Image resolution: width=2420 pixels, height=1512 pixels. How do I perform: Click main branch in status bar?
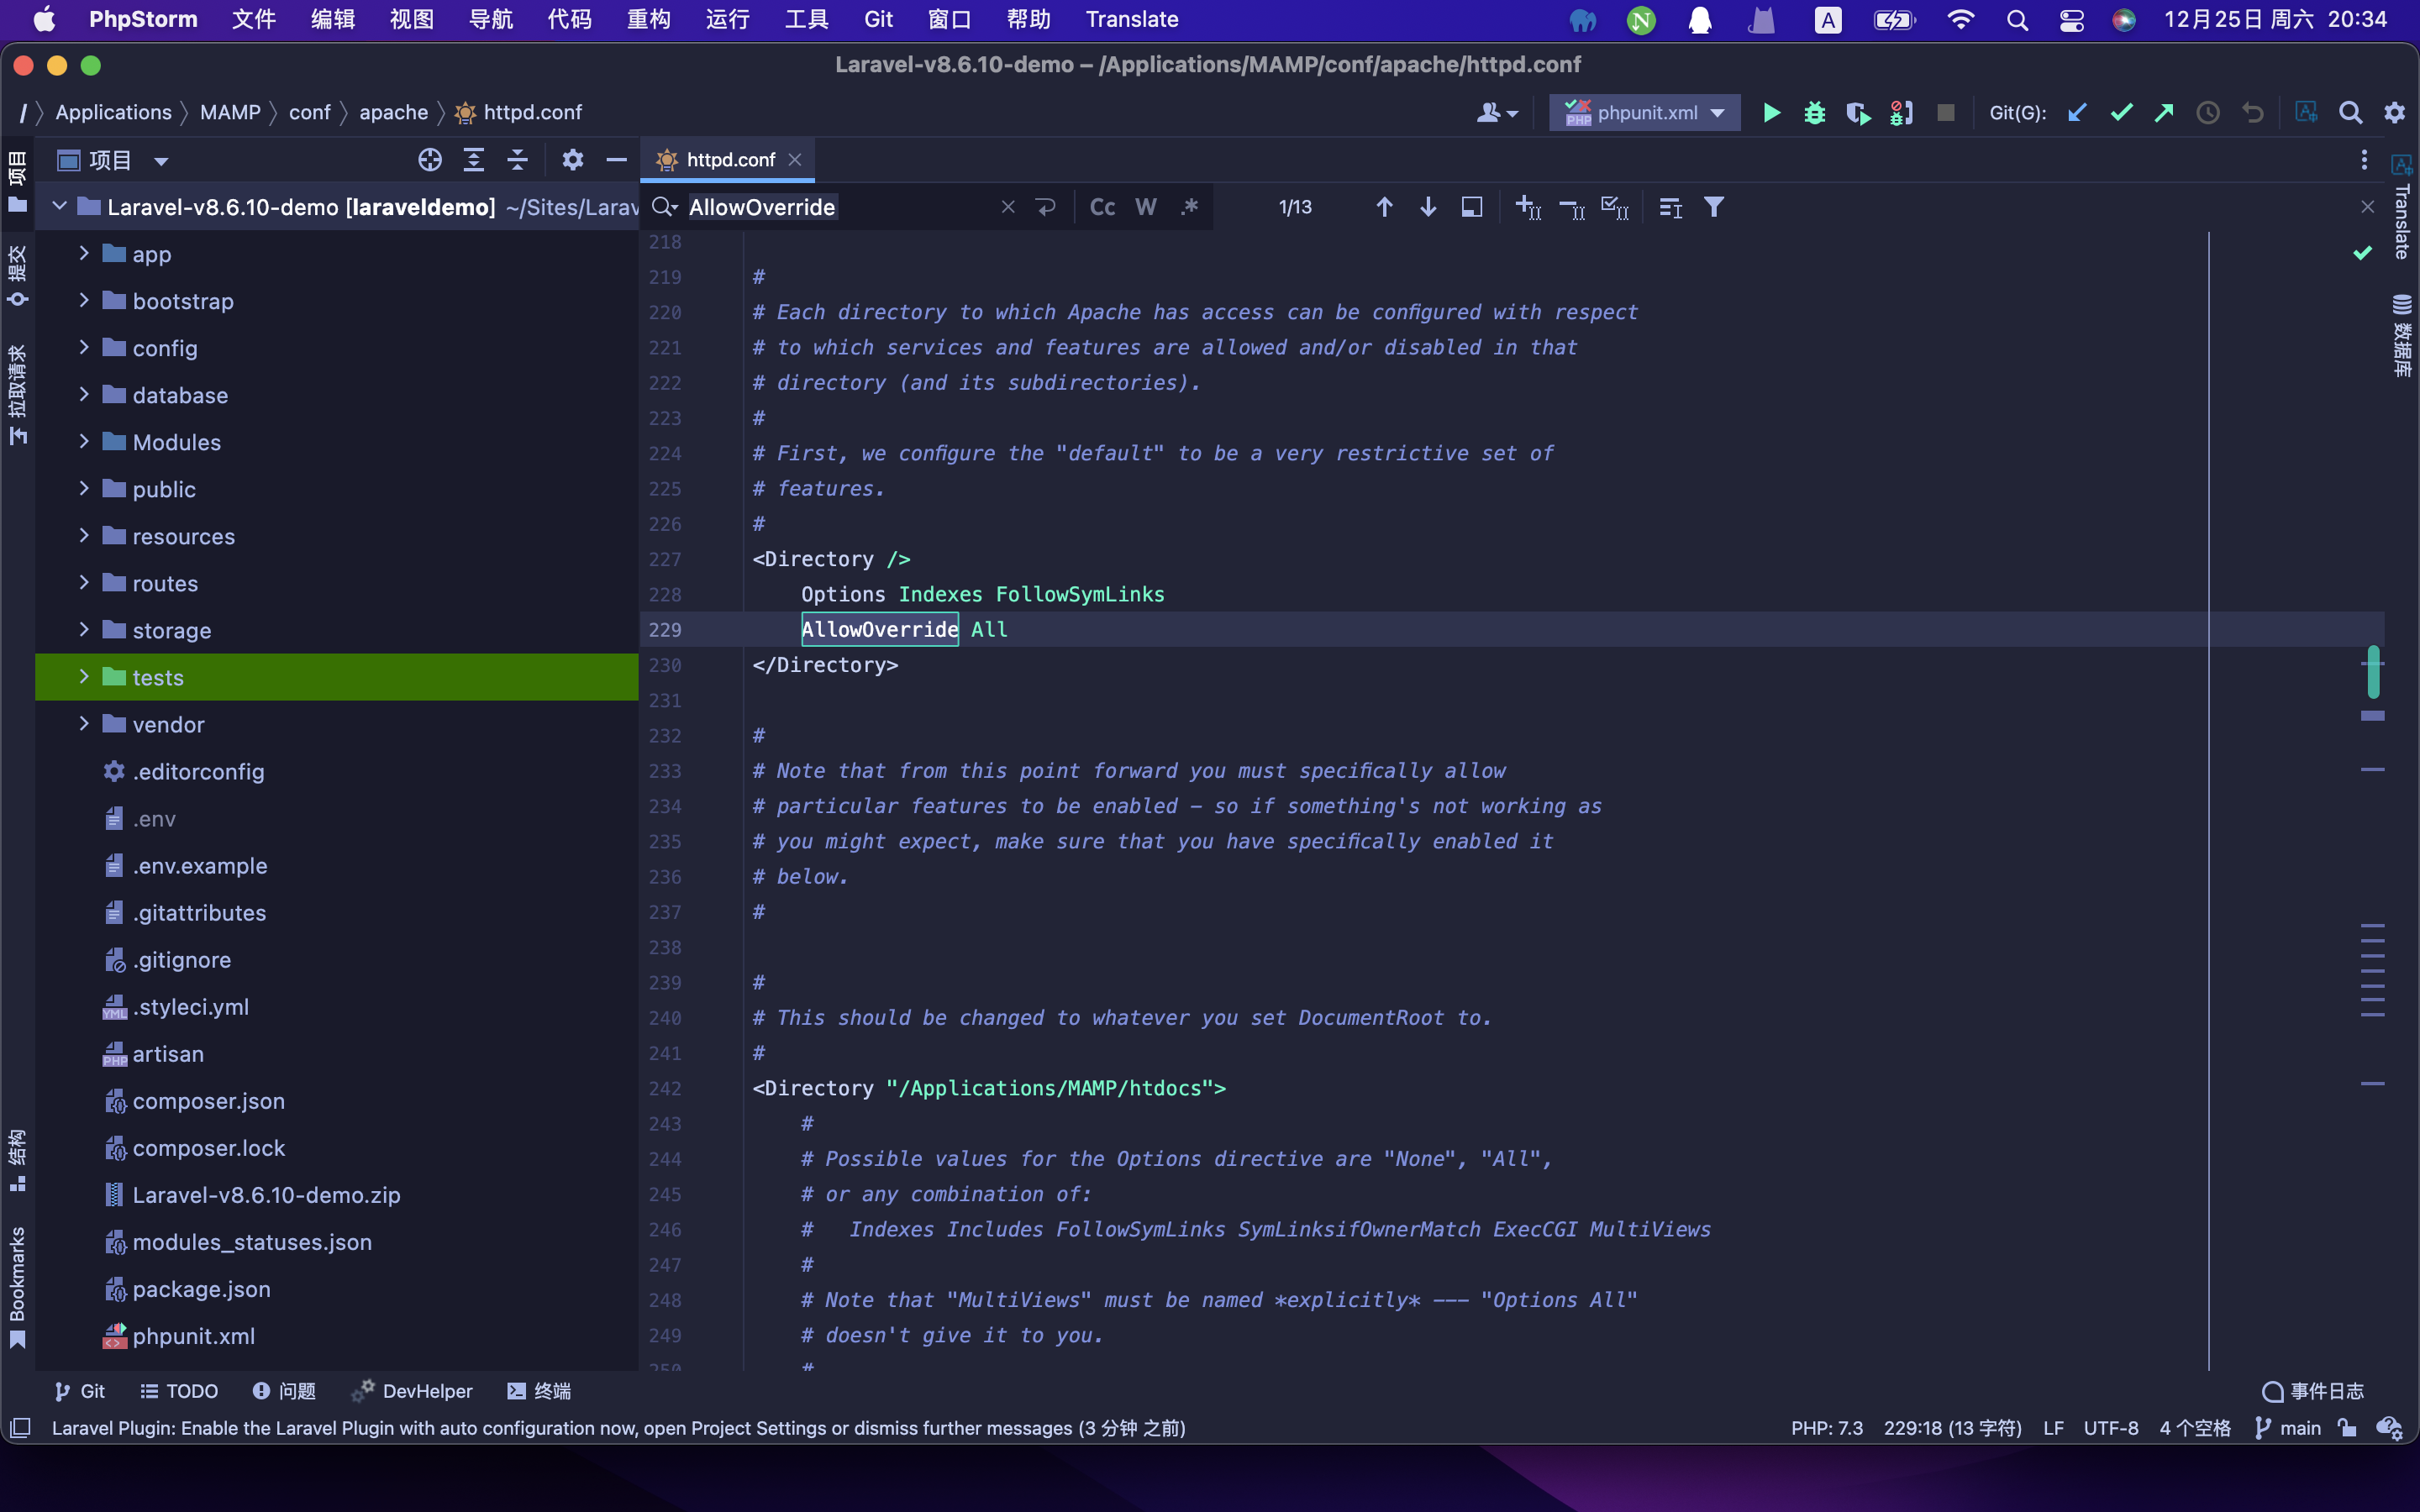(2288, 1428)
